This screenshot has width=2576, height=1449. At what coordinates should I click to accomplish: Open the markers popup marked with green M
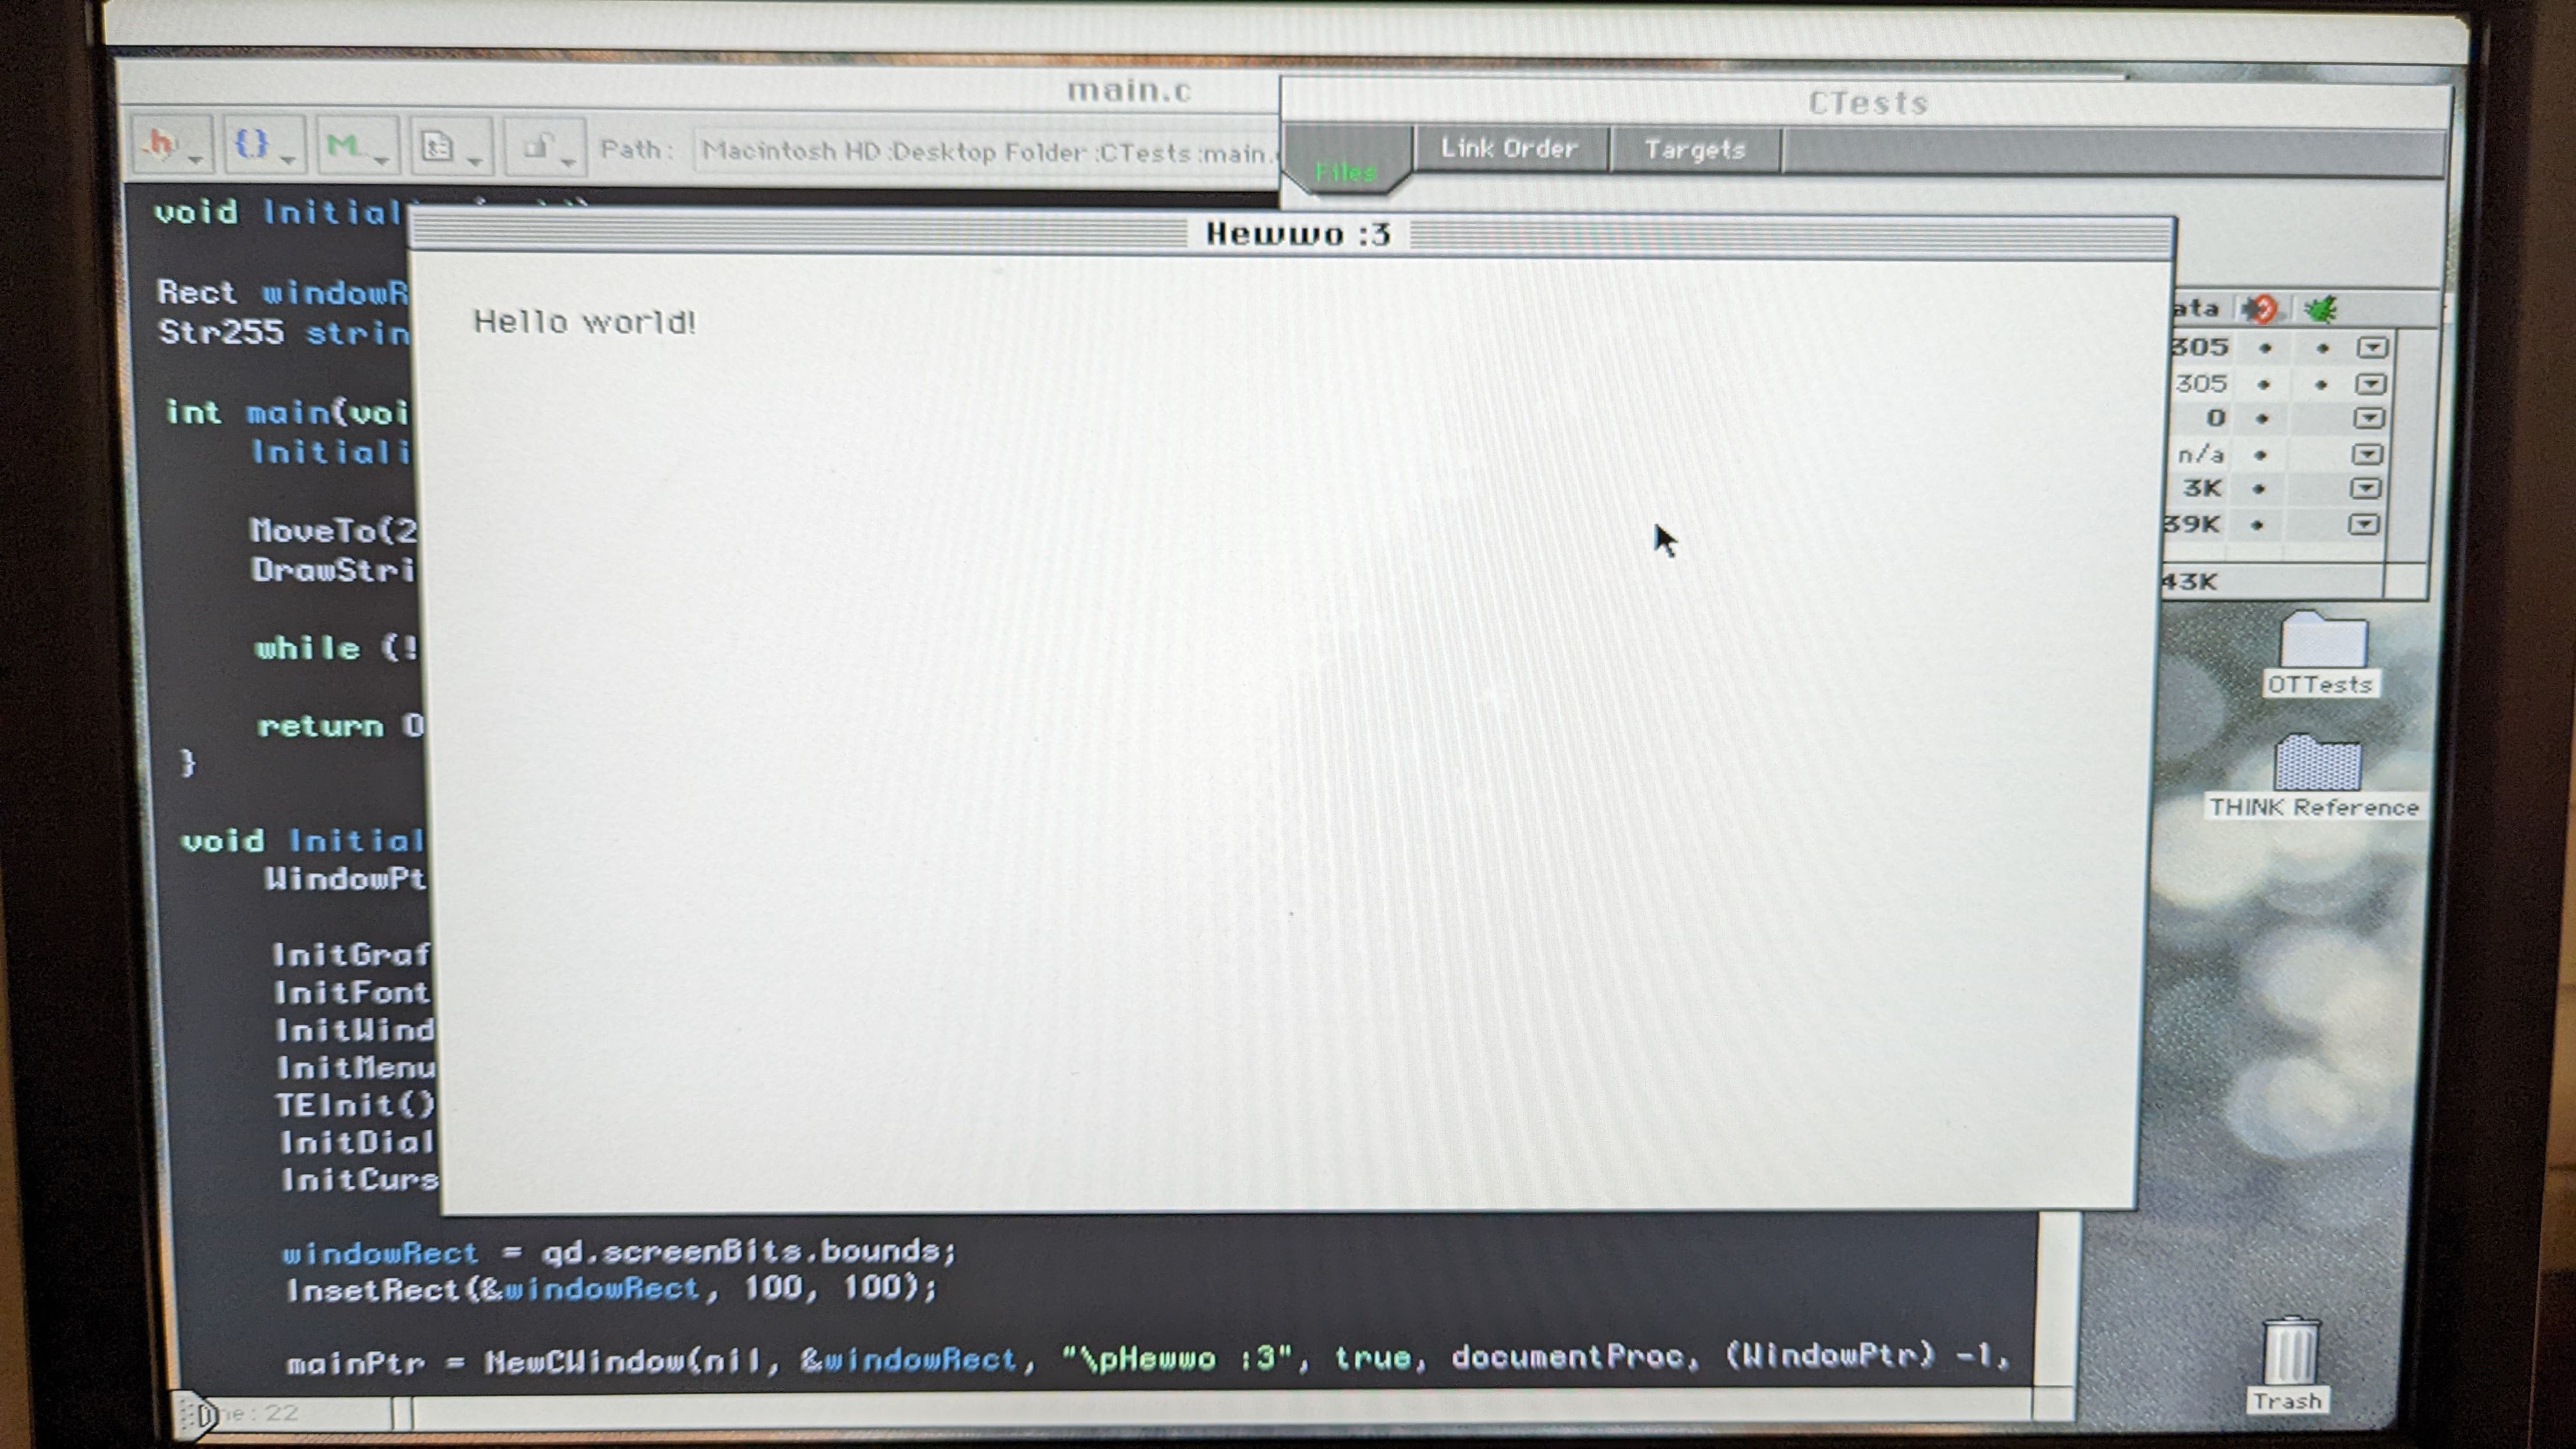click(344, 144)
